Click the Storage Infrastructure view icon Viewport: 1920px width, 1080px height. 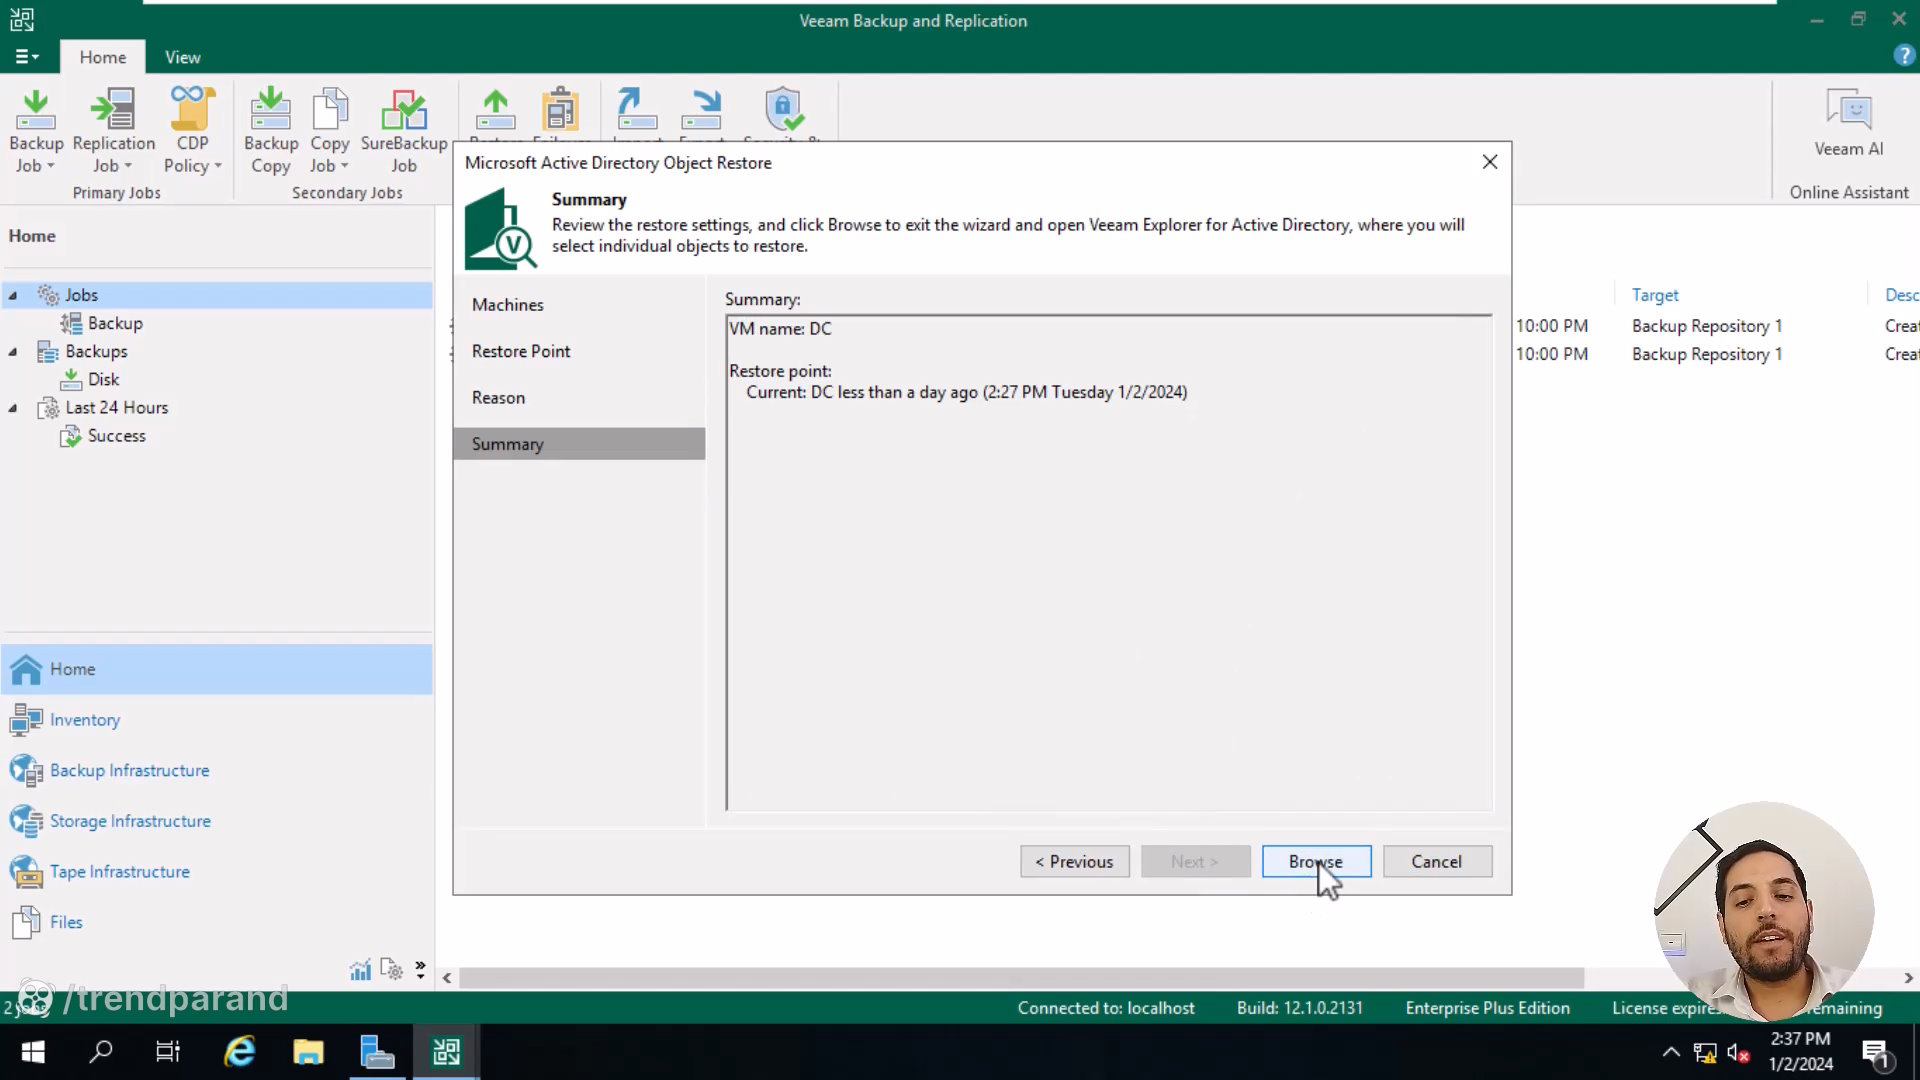26,821
